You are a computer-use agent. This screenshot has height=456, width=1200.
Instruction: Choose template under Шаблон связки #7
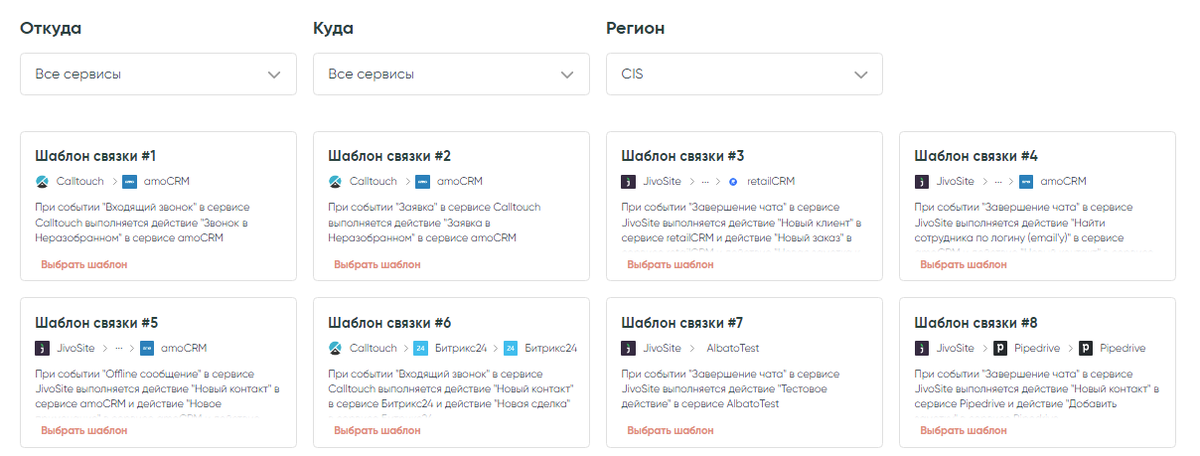[x=670, y=430]
